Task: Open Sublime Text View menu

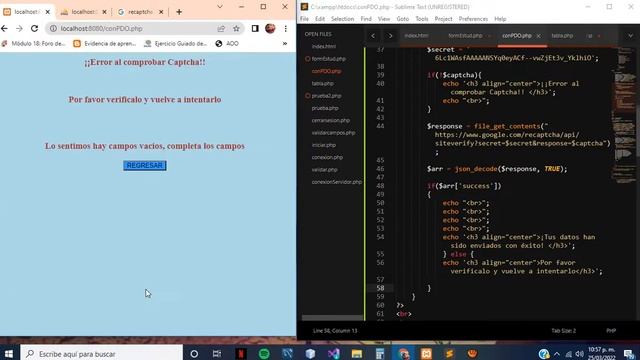Action: [384, 19]
